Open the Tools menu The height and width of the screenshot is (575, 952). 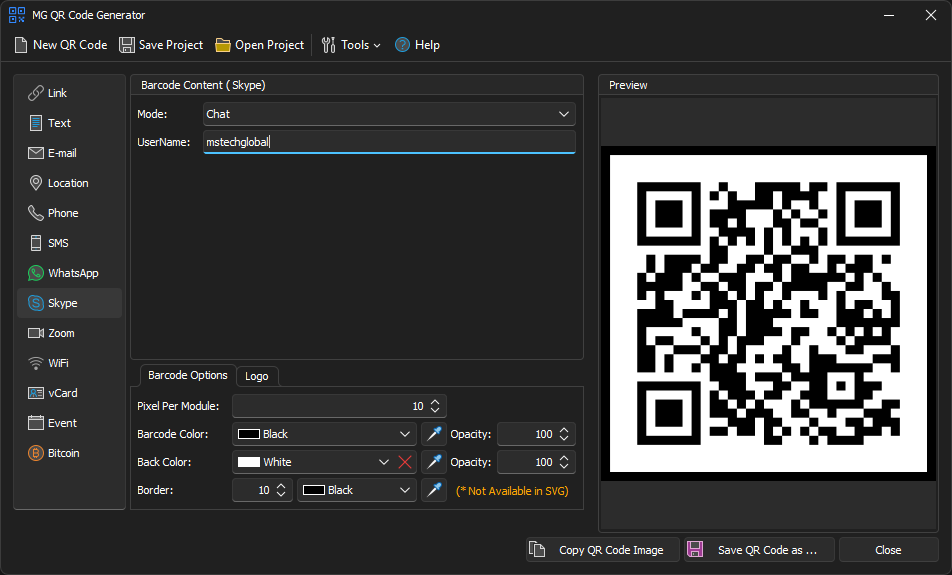pos(351,45)
